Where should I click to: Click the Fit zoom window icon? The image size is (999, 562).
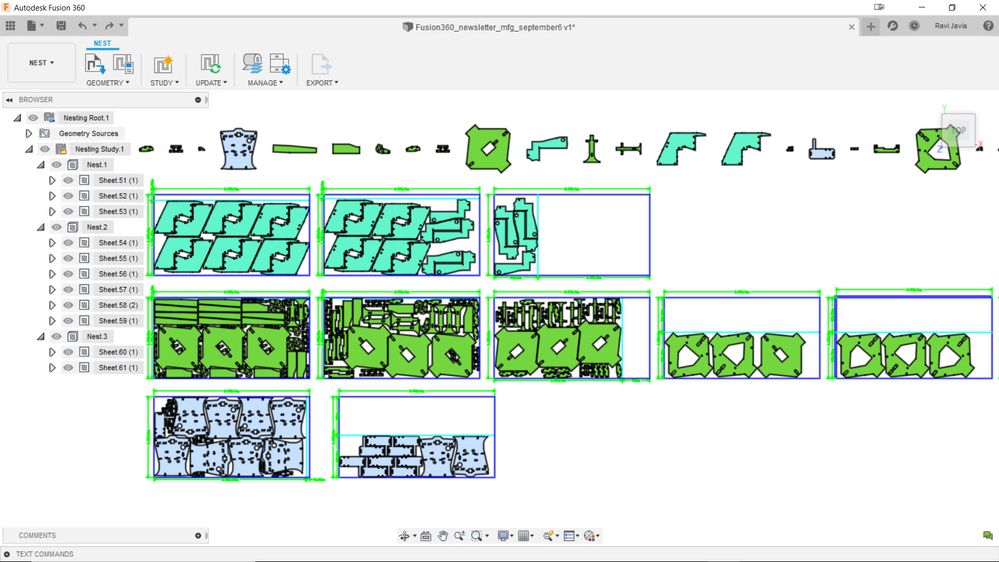pos(477,536)
